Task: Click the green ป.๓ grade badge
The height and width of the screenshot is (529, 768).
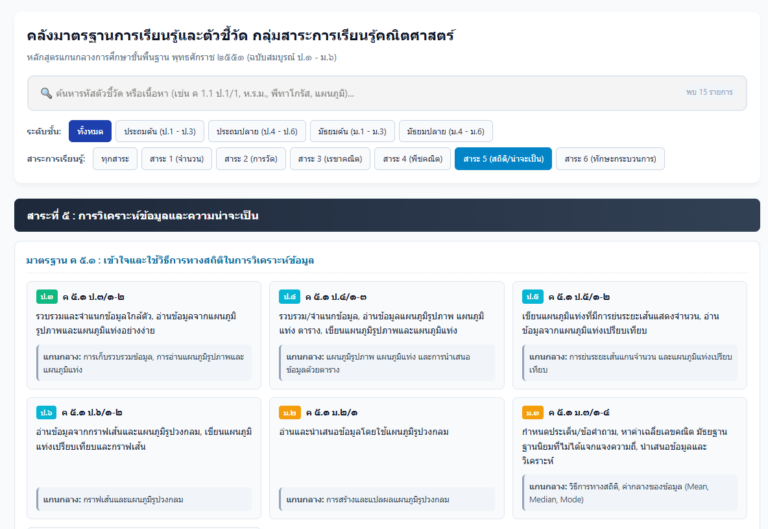Action: [47, 297]
